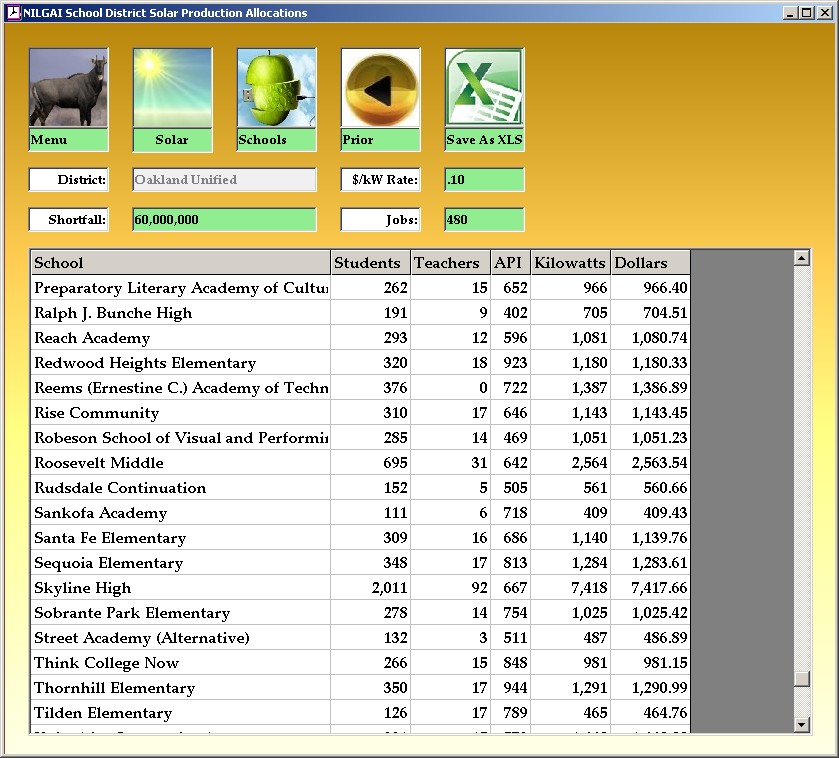Open the green apple Schools icon
This screenshot has height=758, width=839.
[276, 88]
